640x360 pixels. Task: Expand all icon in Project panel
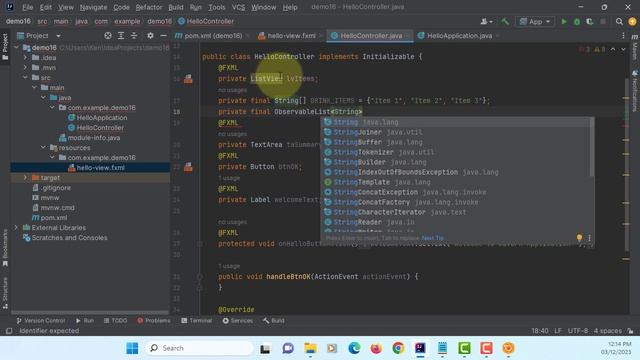[121, 36]
